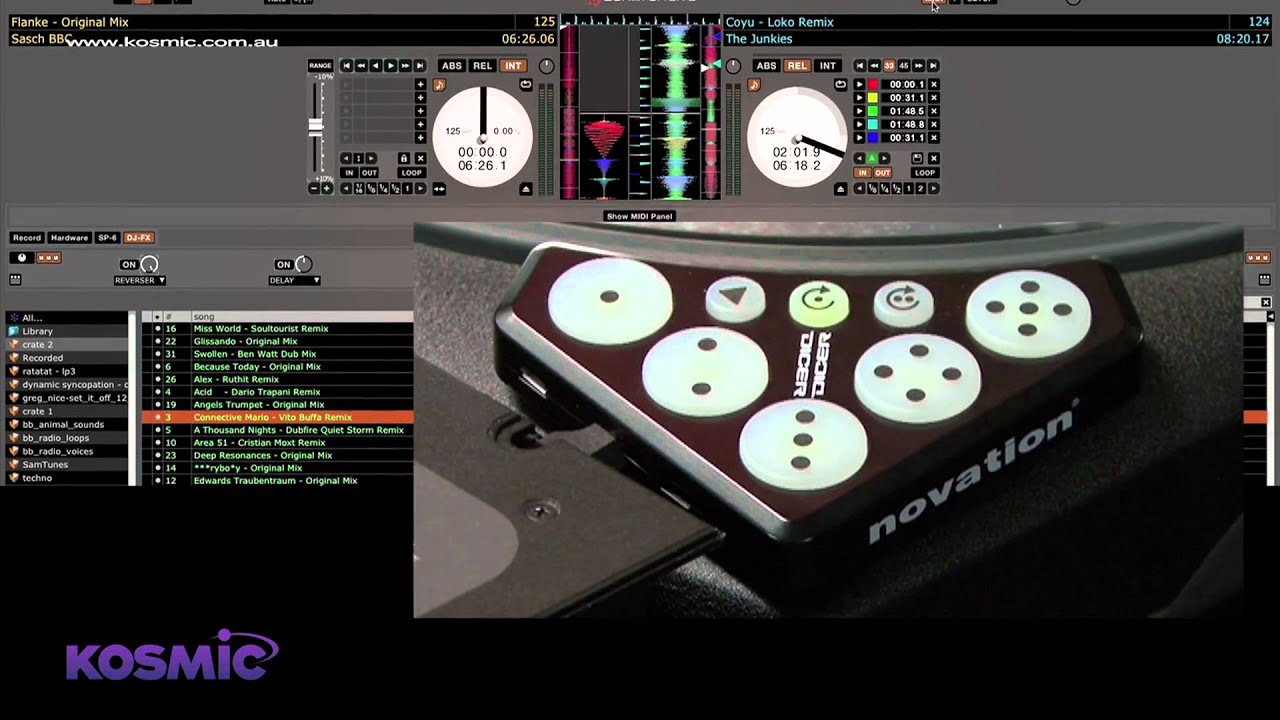Screen dimensions: 1280x720
Task: Lock the loop on left deck
Action: (404, 158)
